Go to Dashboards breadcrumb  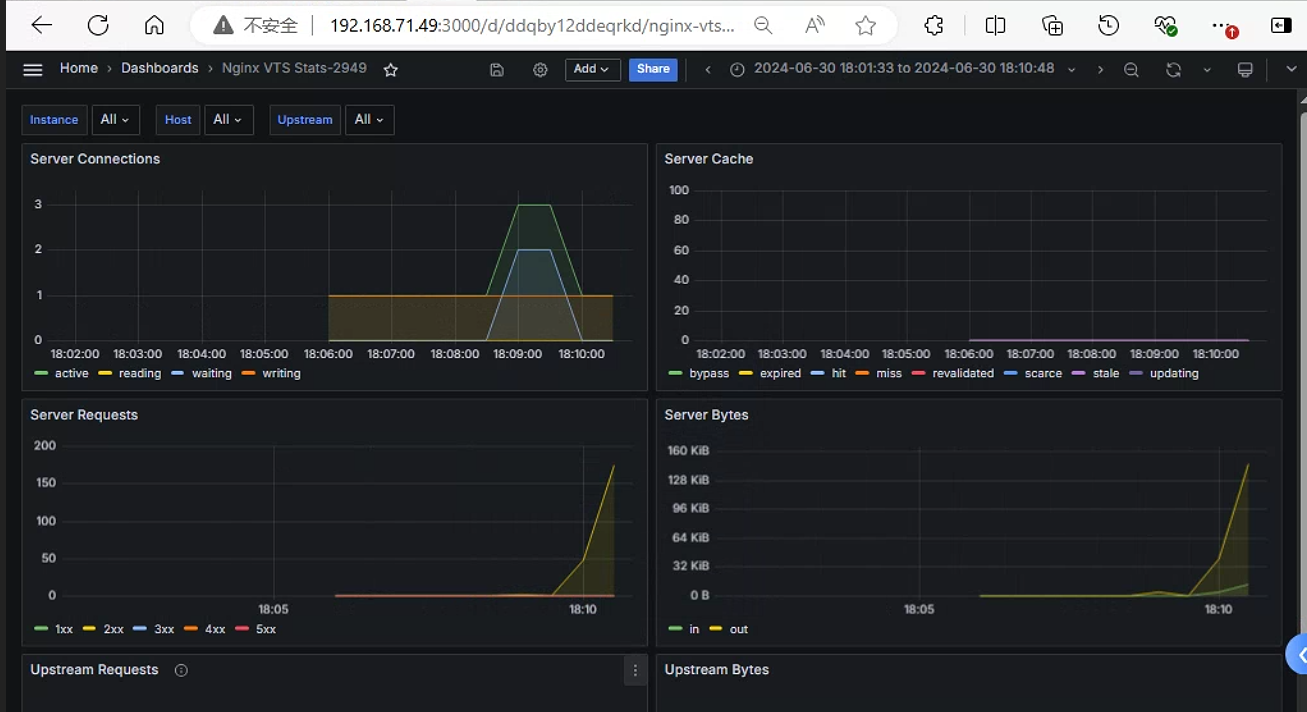click(x=160, y=68)
